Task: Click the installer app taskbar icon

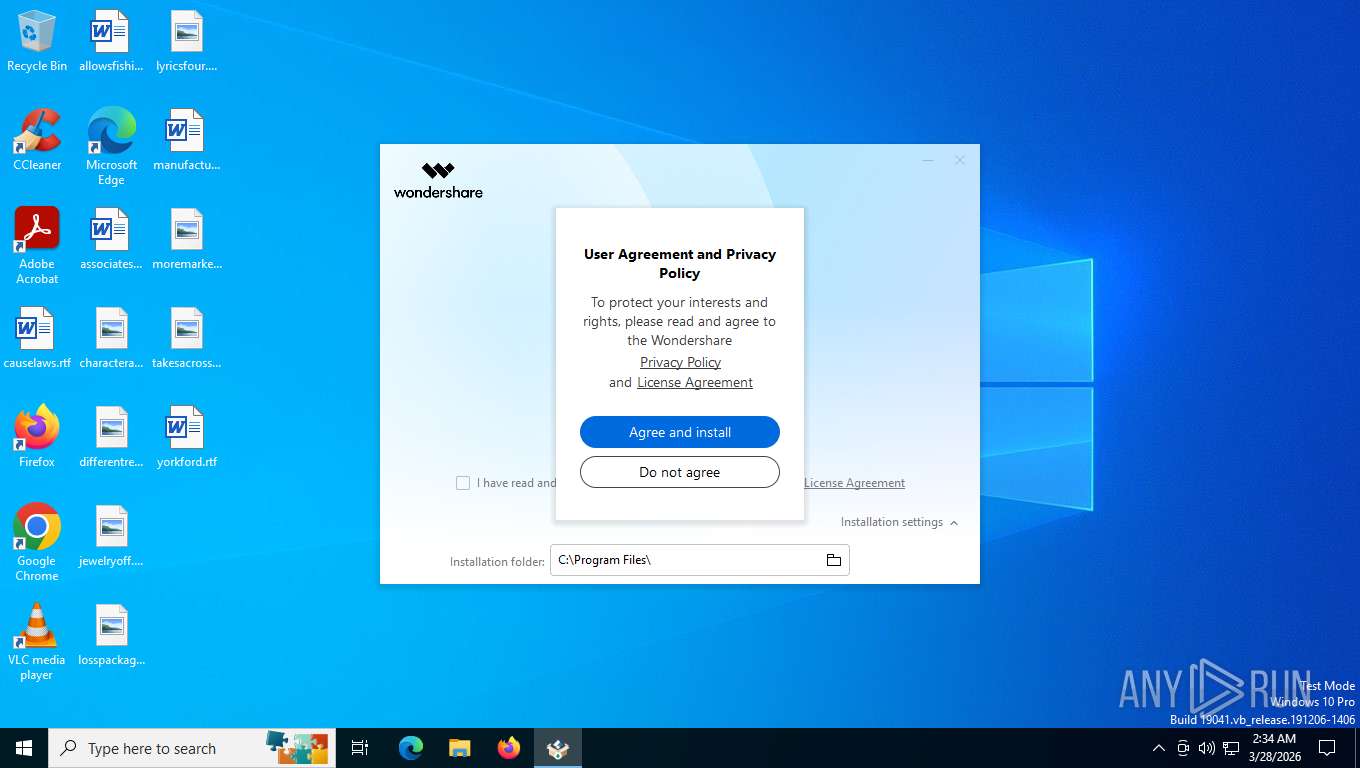Action: point(557,748)
